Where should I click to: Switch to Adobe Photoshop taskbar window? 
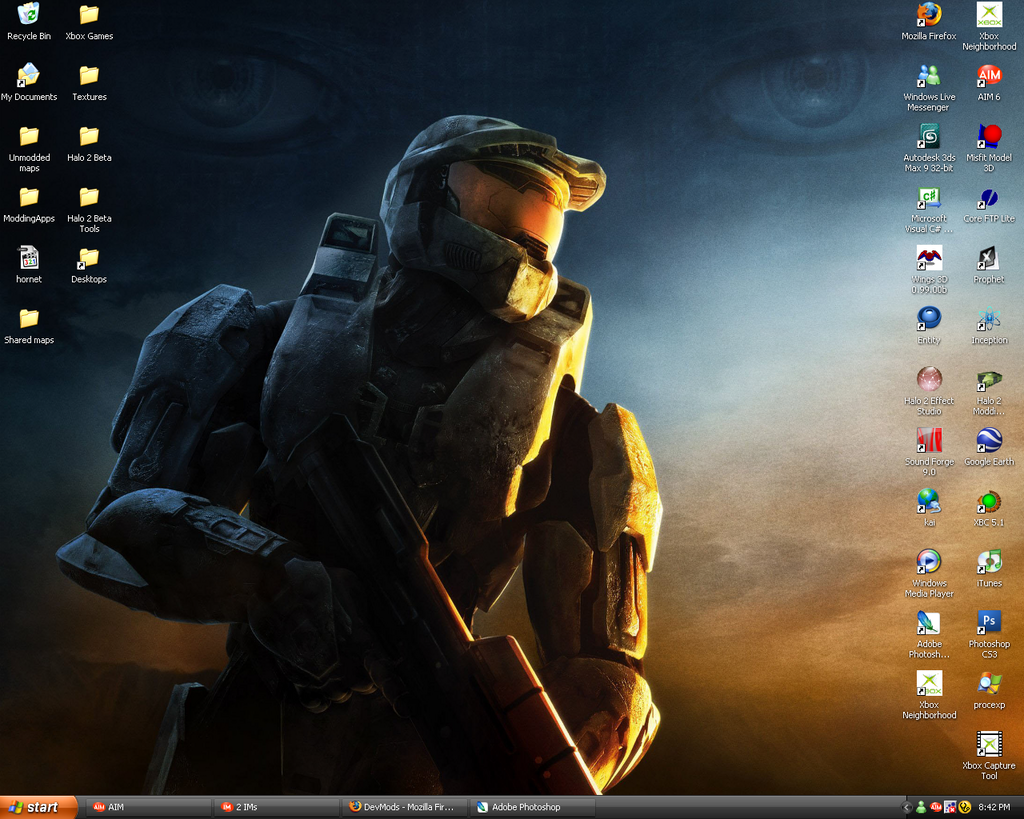pos(533,807)
